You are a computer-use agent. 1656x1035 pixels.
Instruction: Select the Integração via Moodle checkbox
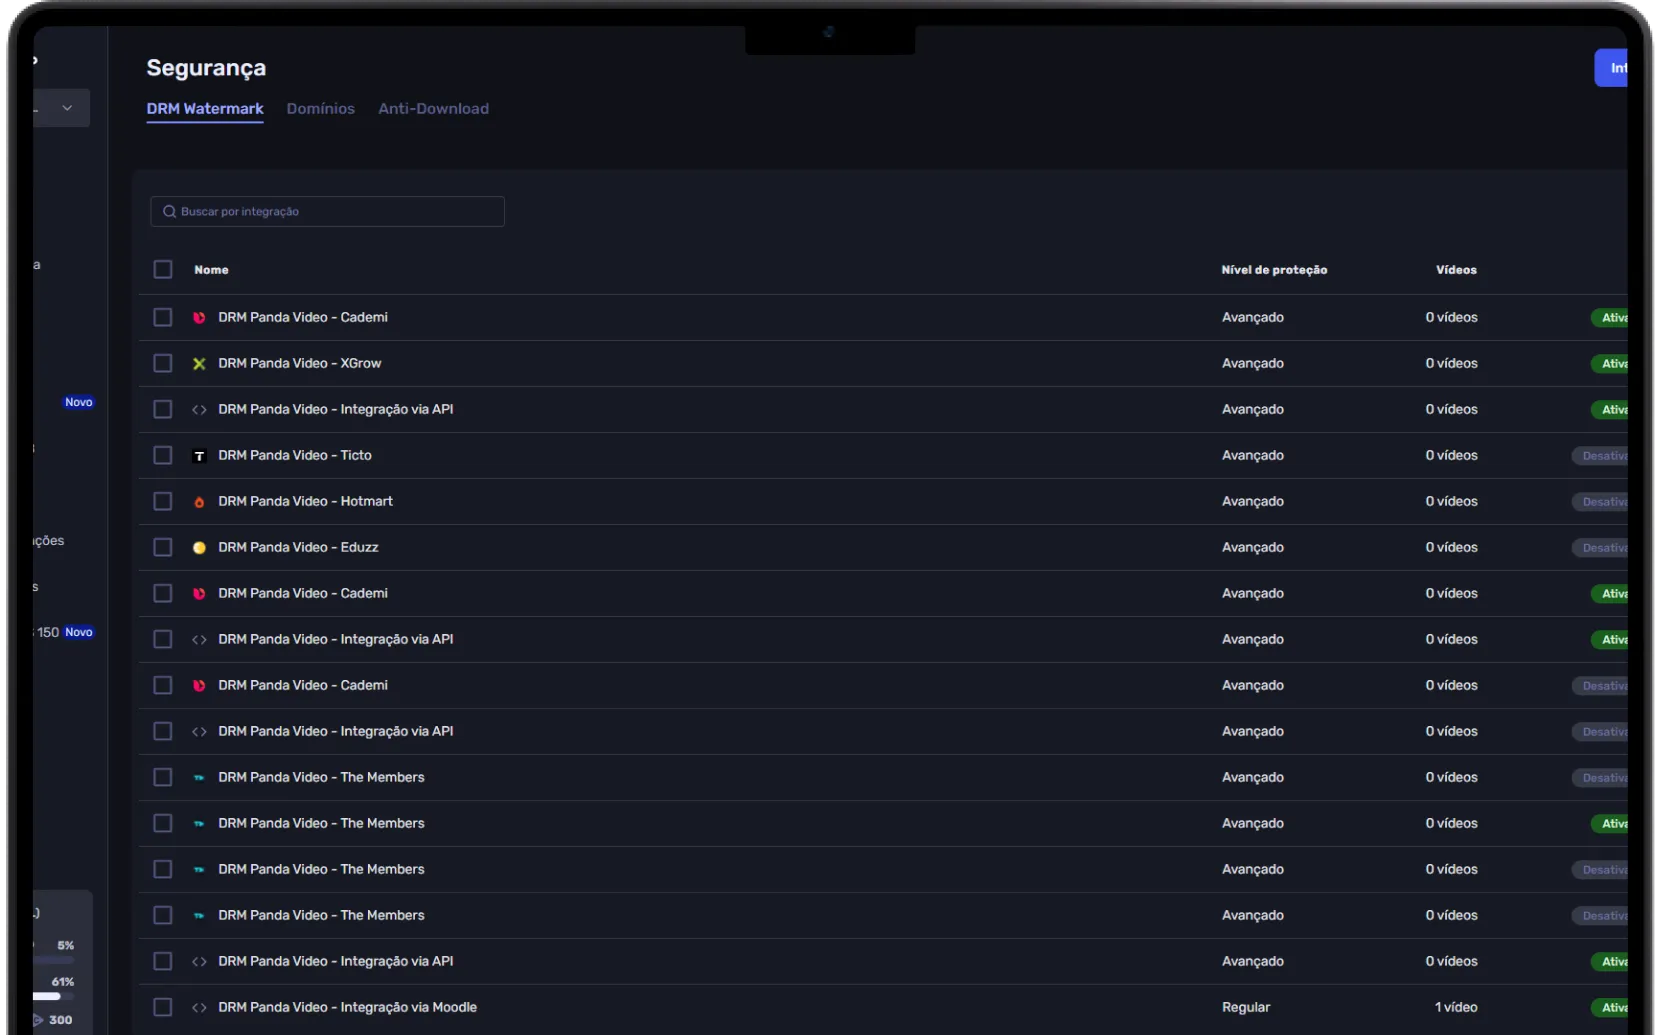(x=163, y=1008)
